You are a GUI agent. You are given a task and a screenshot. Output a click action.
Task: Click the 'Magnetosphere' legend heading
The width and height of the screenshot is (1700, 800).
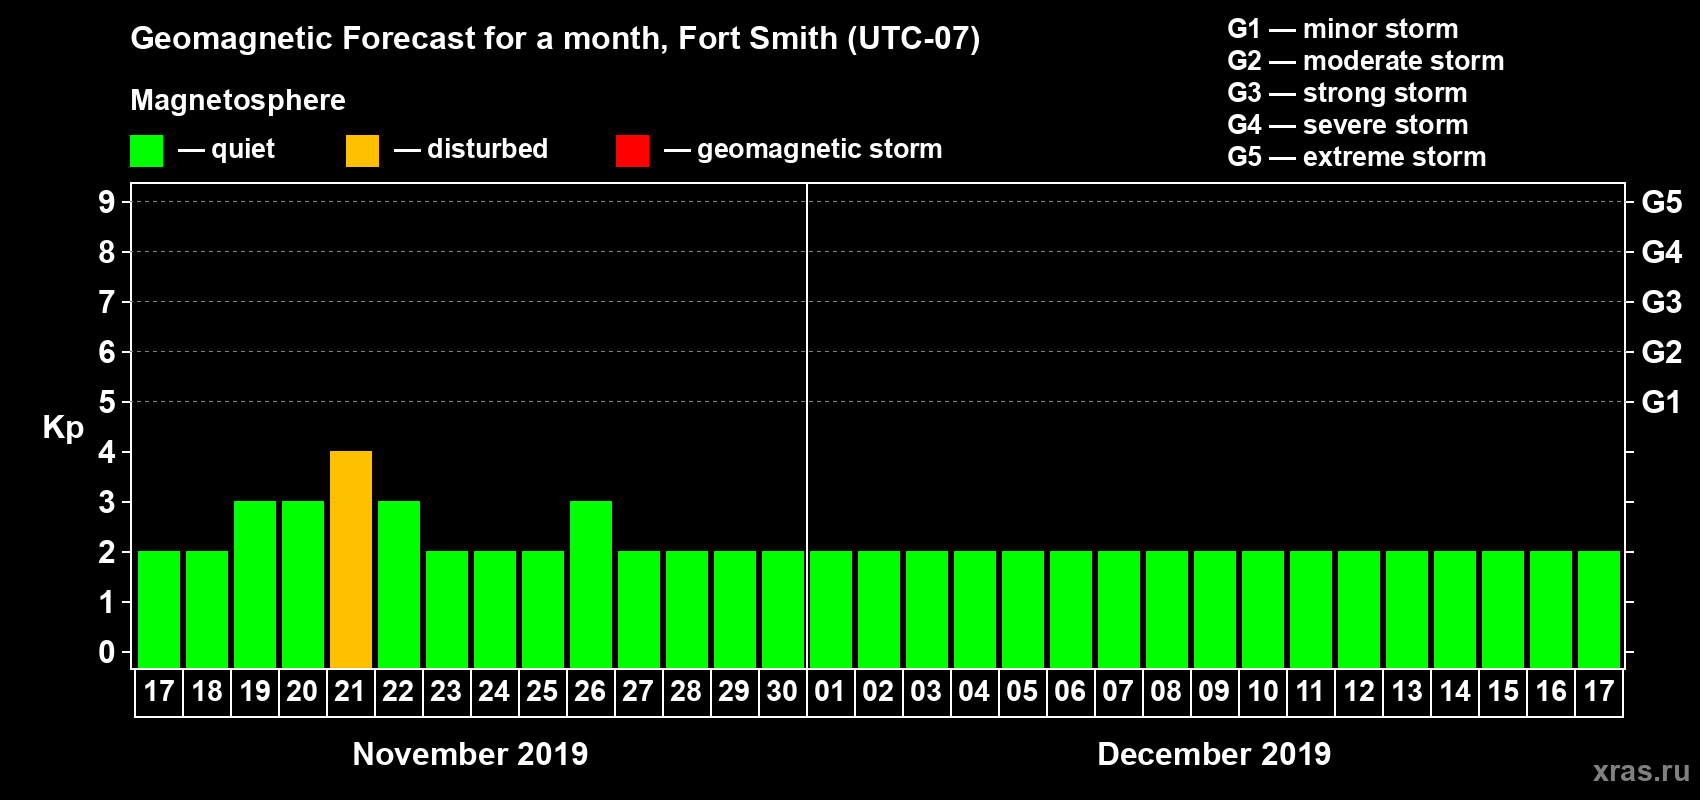pyautogui.click(x=238, y=100)
